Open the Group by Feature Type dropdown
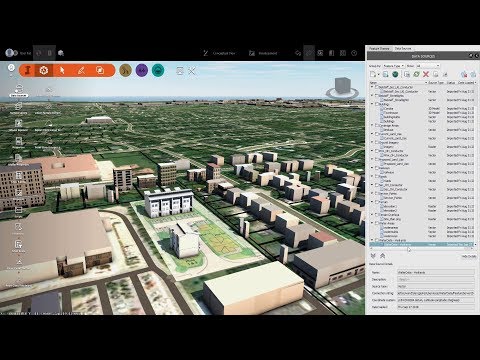 (394, 66)
